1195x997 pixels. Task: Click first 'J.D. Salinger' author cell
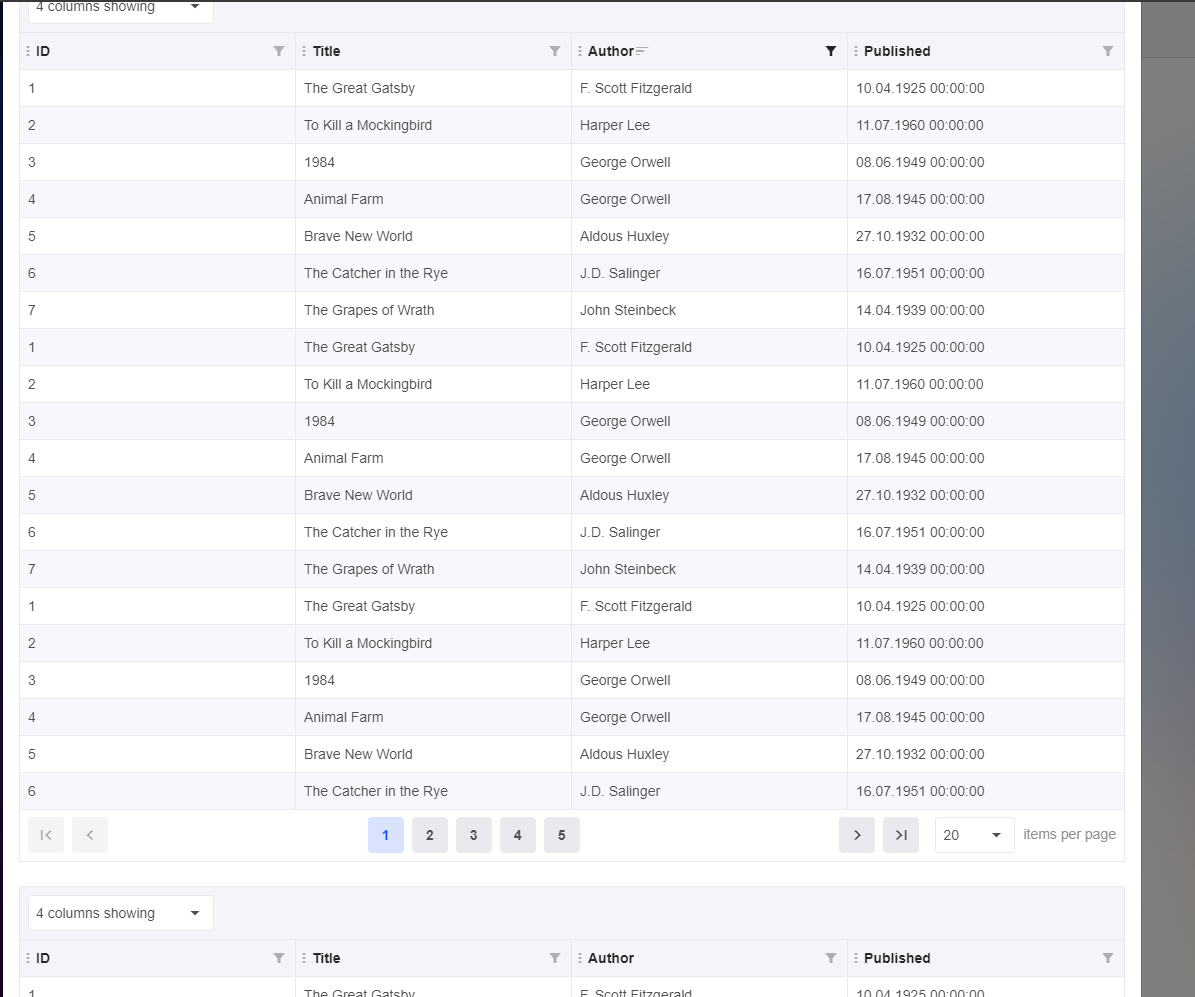(x=710, y=273)
